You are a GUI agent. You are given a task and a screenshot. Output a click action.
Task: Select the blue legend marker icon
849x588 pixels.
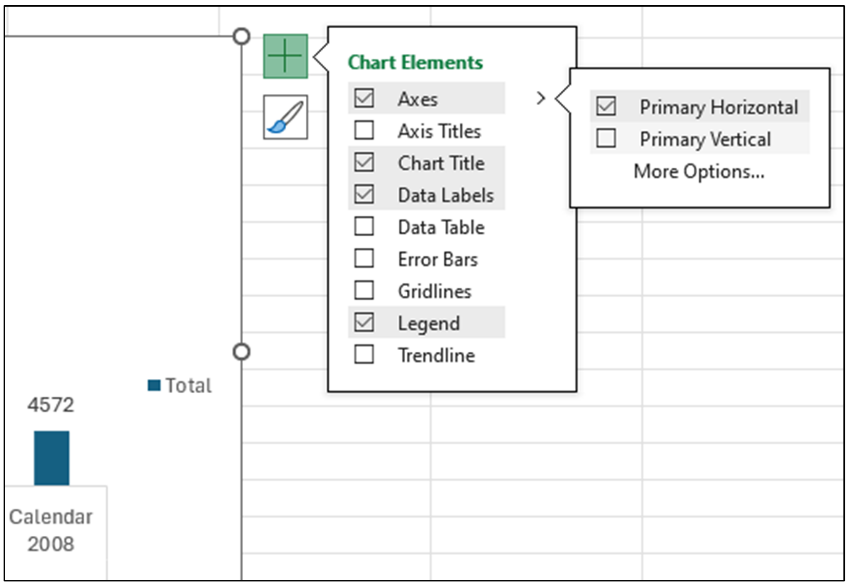(155, 385)
